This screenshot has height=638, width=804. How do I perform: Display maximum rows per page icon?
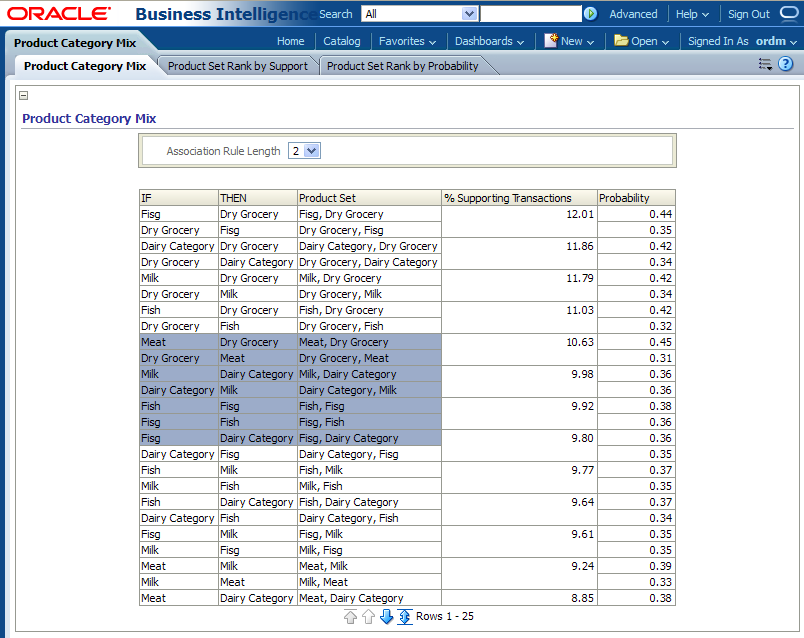404,617
